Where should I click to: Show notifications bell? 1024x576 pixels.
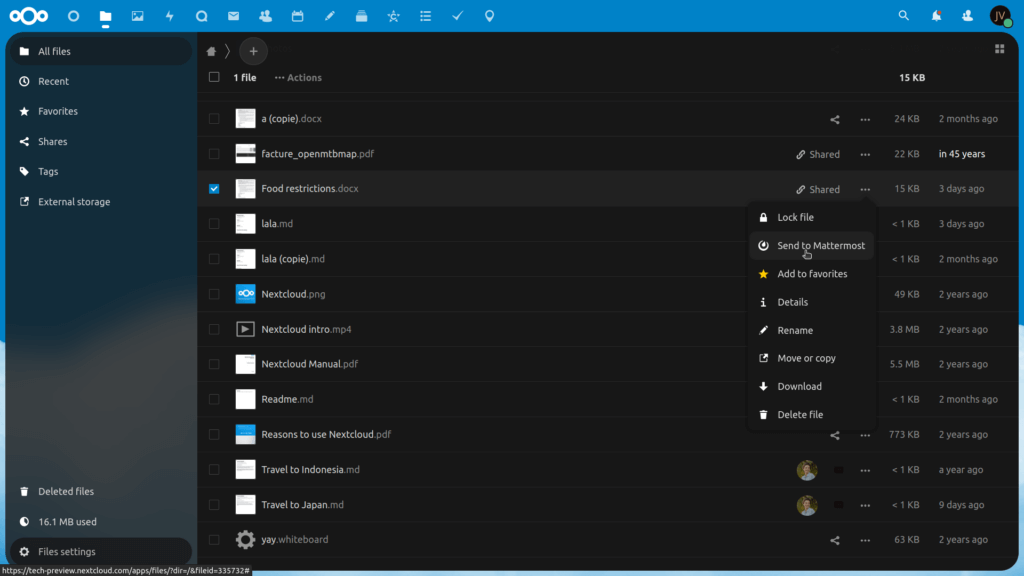pyautogui.click(x=936, y=16)
